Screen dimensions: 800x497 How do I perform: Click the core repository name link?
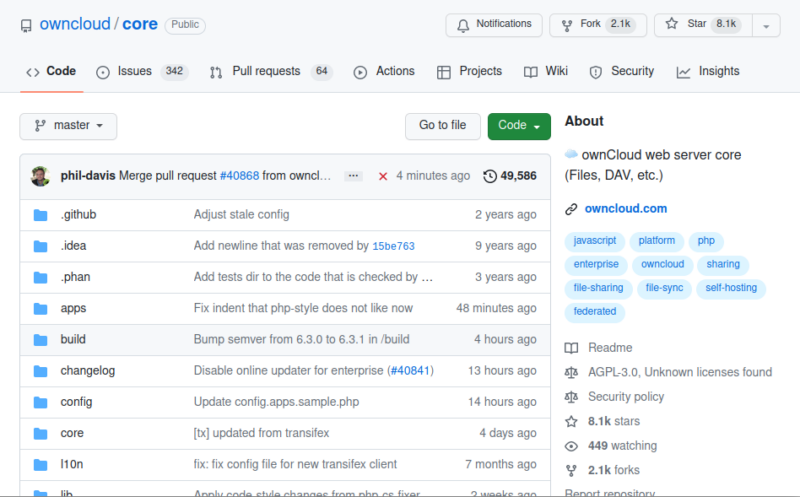(x=140, y=24)
